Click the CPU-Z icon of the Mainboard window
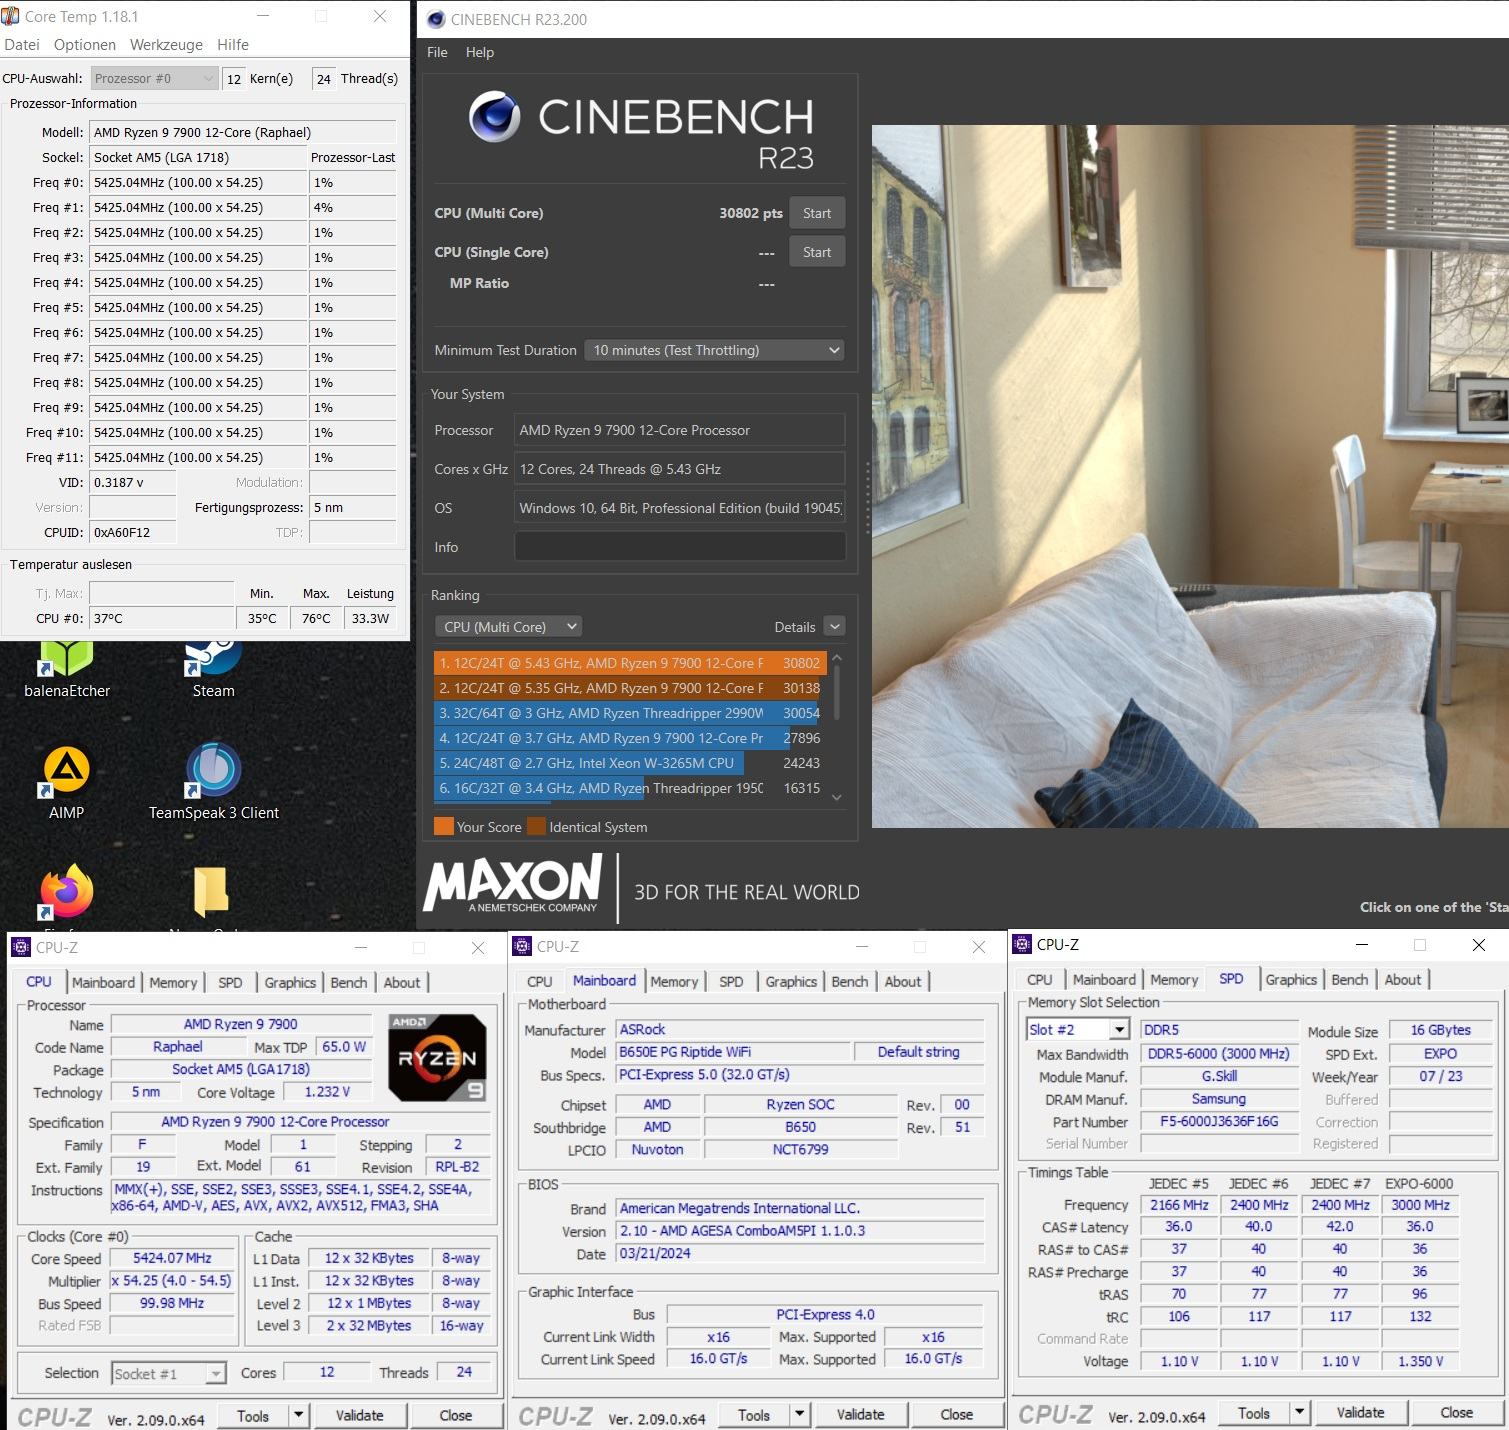This screenshot has width=1509, height=1430. (x=522, y=946)
